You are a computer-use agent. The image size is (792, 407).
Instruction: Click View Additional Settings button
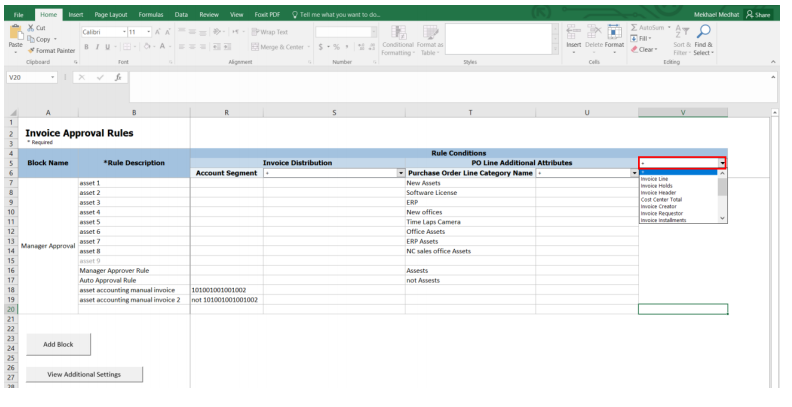pyautogui.click(x=84, y=374)
